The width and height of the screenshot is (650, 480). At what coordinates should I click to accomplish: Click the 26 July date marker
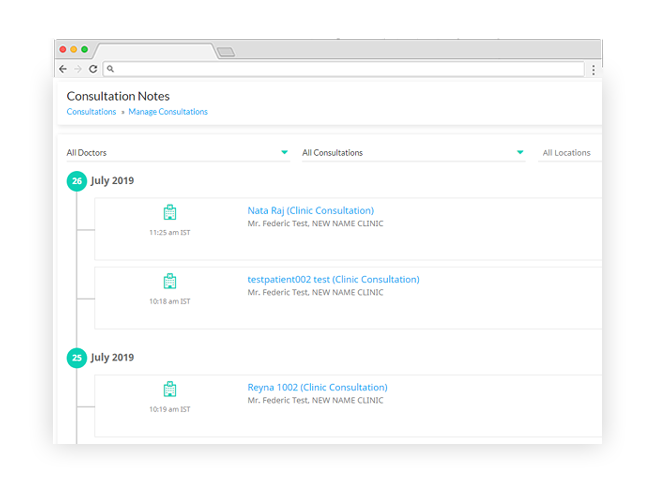coord(76,181)
